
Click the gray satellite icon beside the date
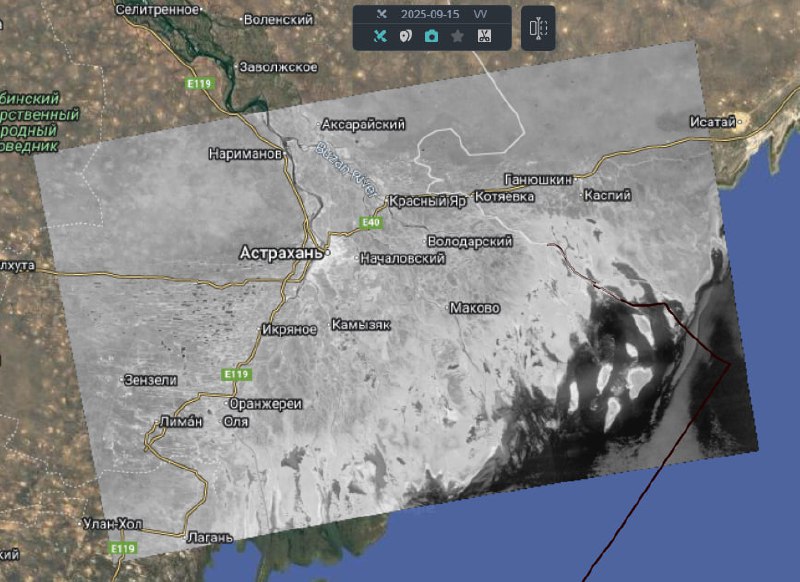click(x=380, y=14)
